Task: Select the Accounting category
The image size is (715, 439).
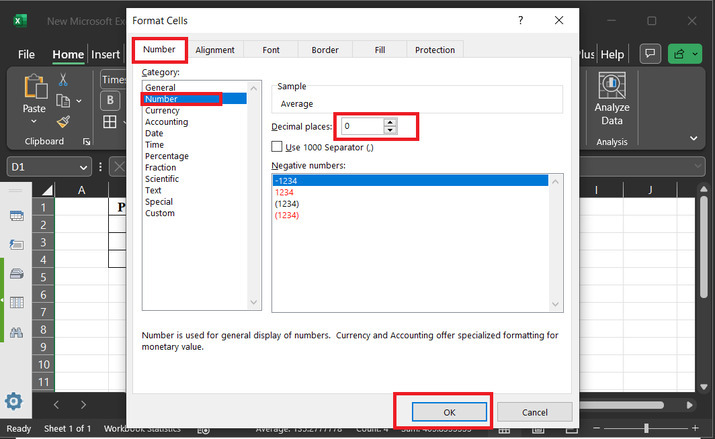Action: point(166,122)
